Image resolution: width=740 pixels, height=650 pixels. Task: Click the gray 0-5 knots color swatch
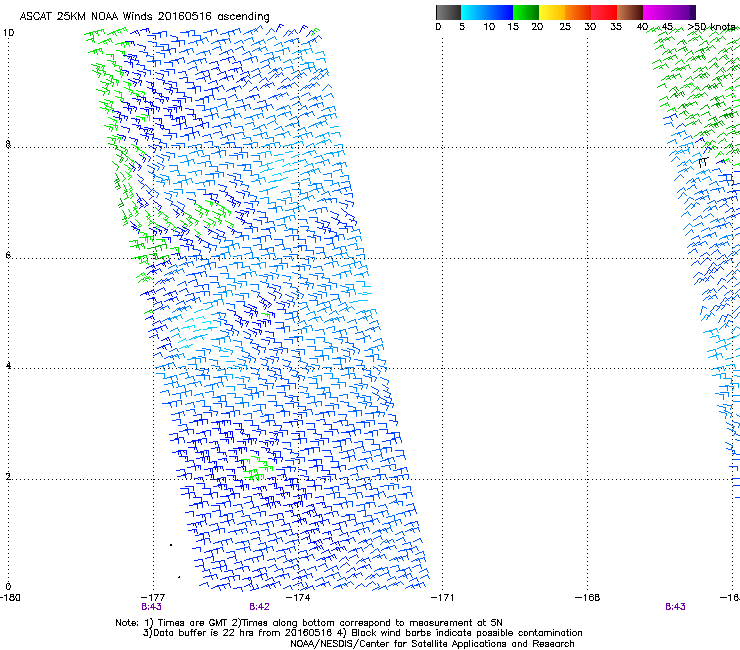pyautogui.click(x=448, y=12)
